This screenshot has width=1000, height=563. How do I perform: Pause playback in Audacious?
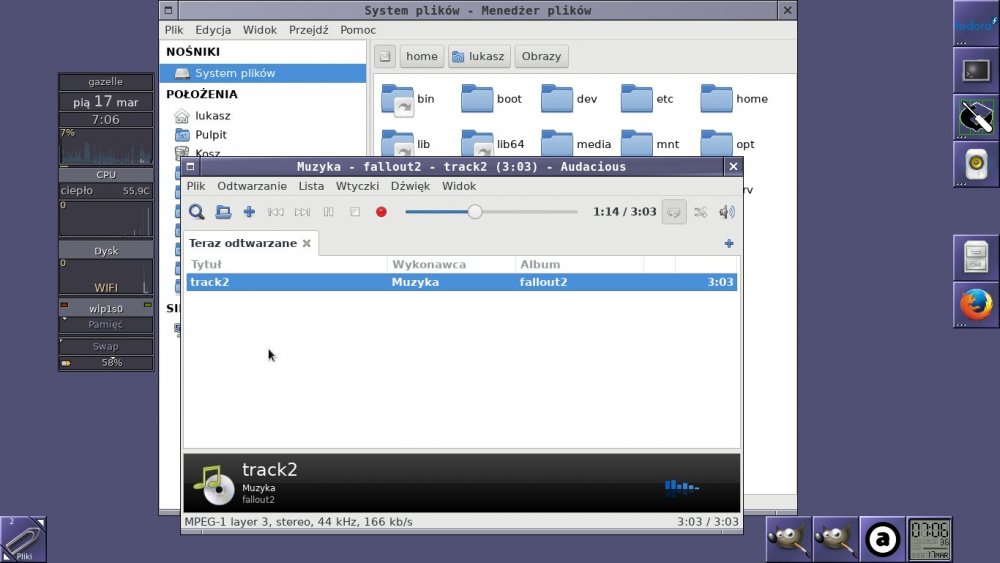[328, 212]
